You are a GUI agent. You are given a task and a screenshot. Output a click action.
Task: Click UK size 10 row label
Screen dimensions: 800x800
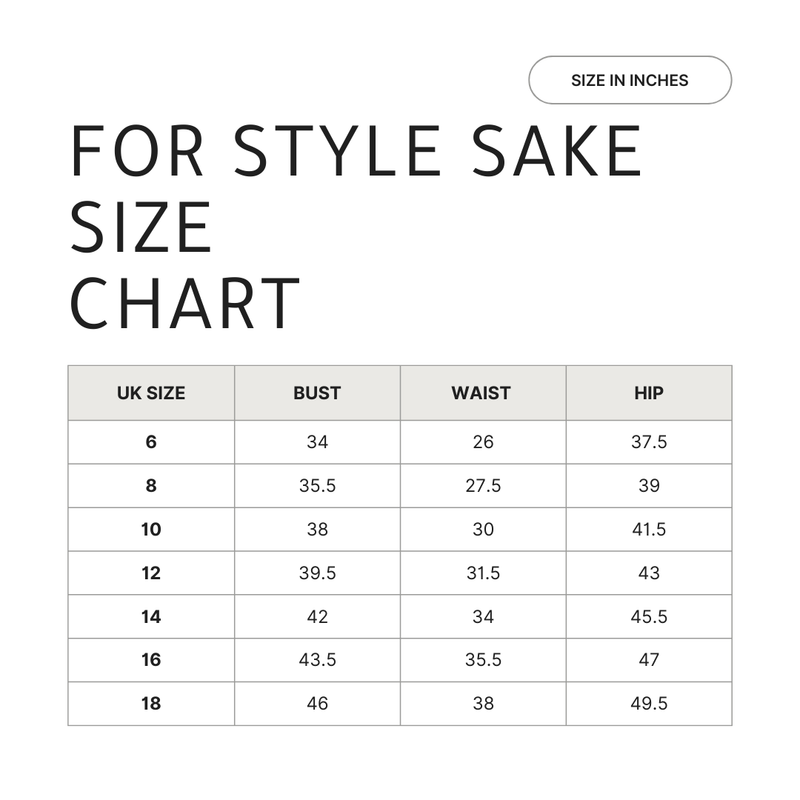[151, 529]
